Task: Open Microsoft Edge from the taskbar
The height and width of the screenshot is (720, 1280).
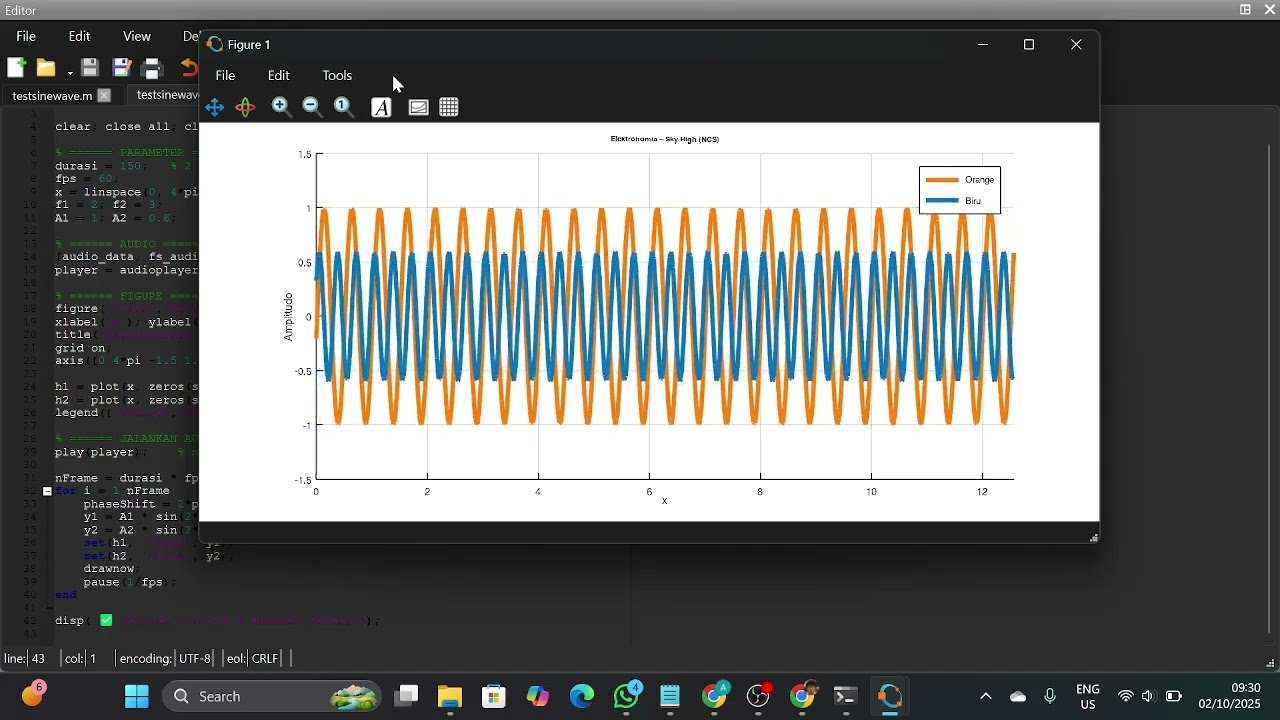Action: [582, 697]
